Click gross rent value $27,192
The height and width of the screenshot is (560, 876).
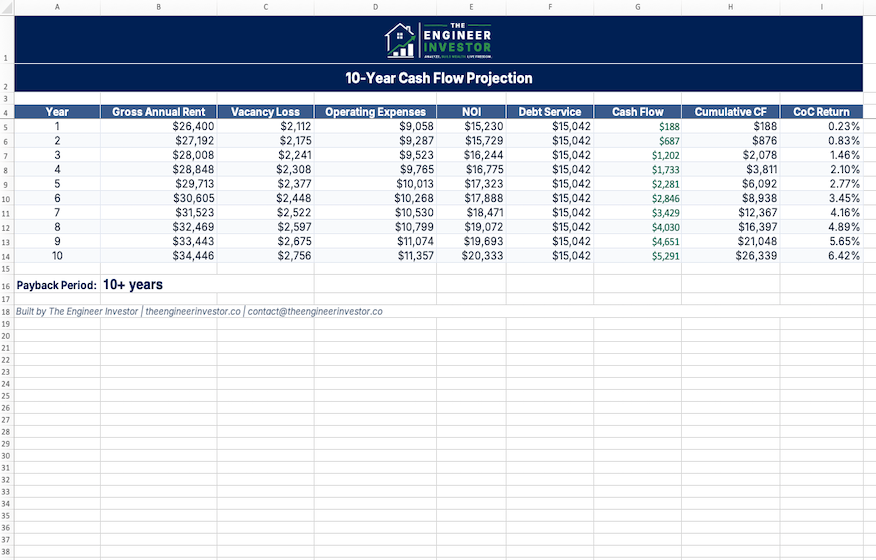coord(194,141)
